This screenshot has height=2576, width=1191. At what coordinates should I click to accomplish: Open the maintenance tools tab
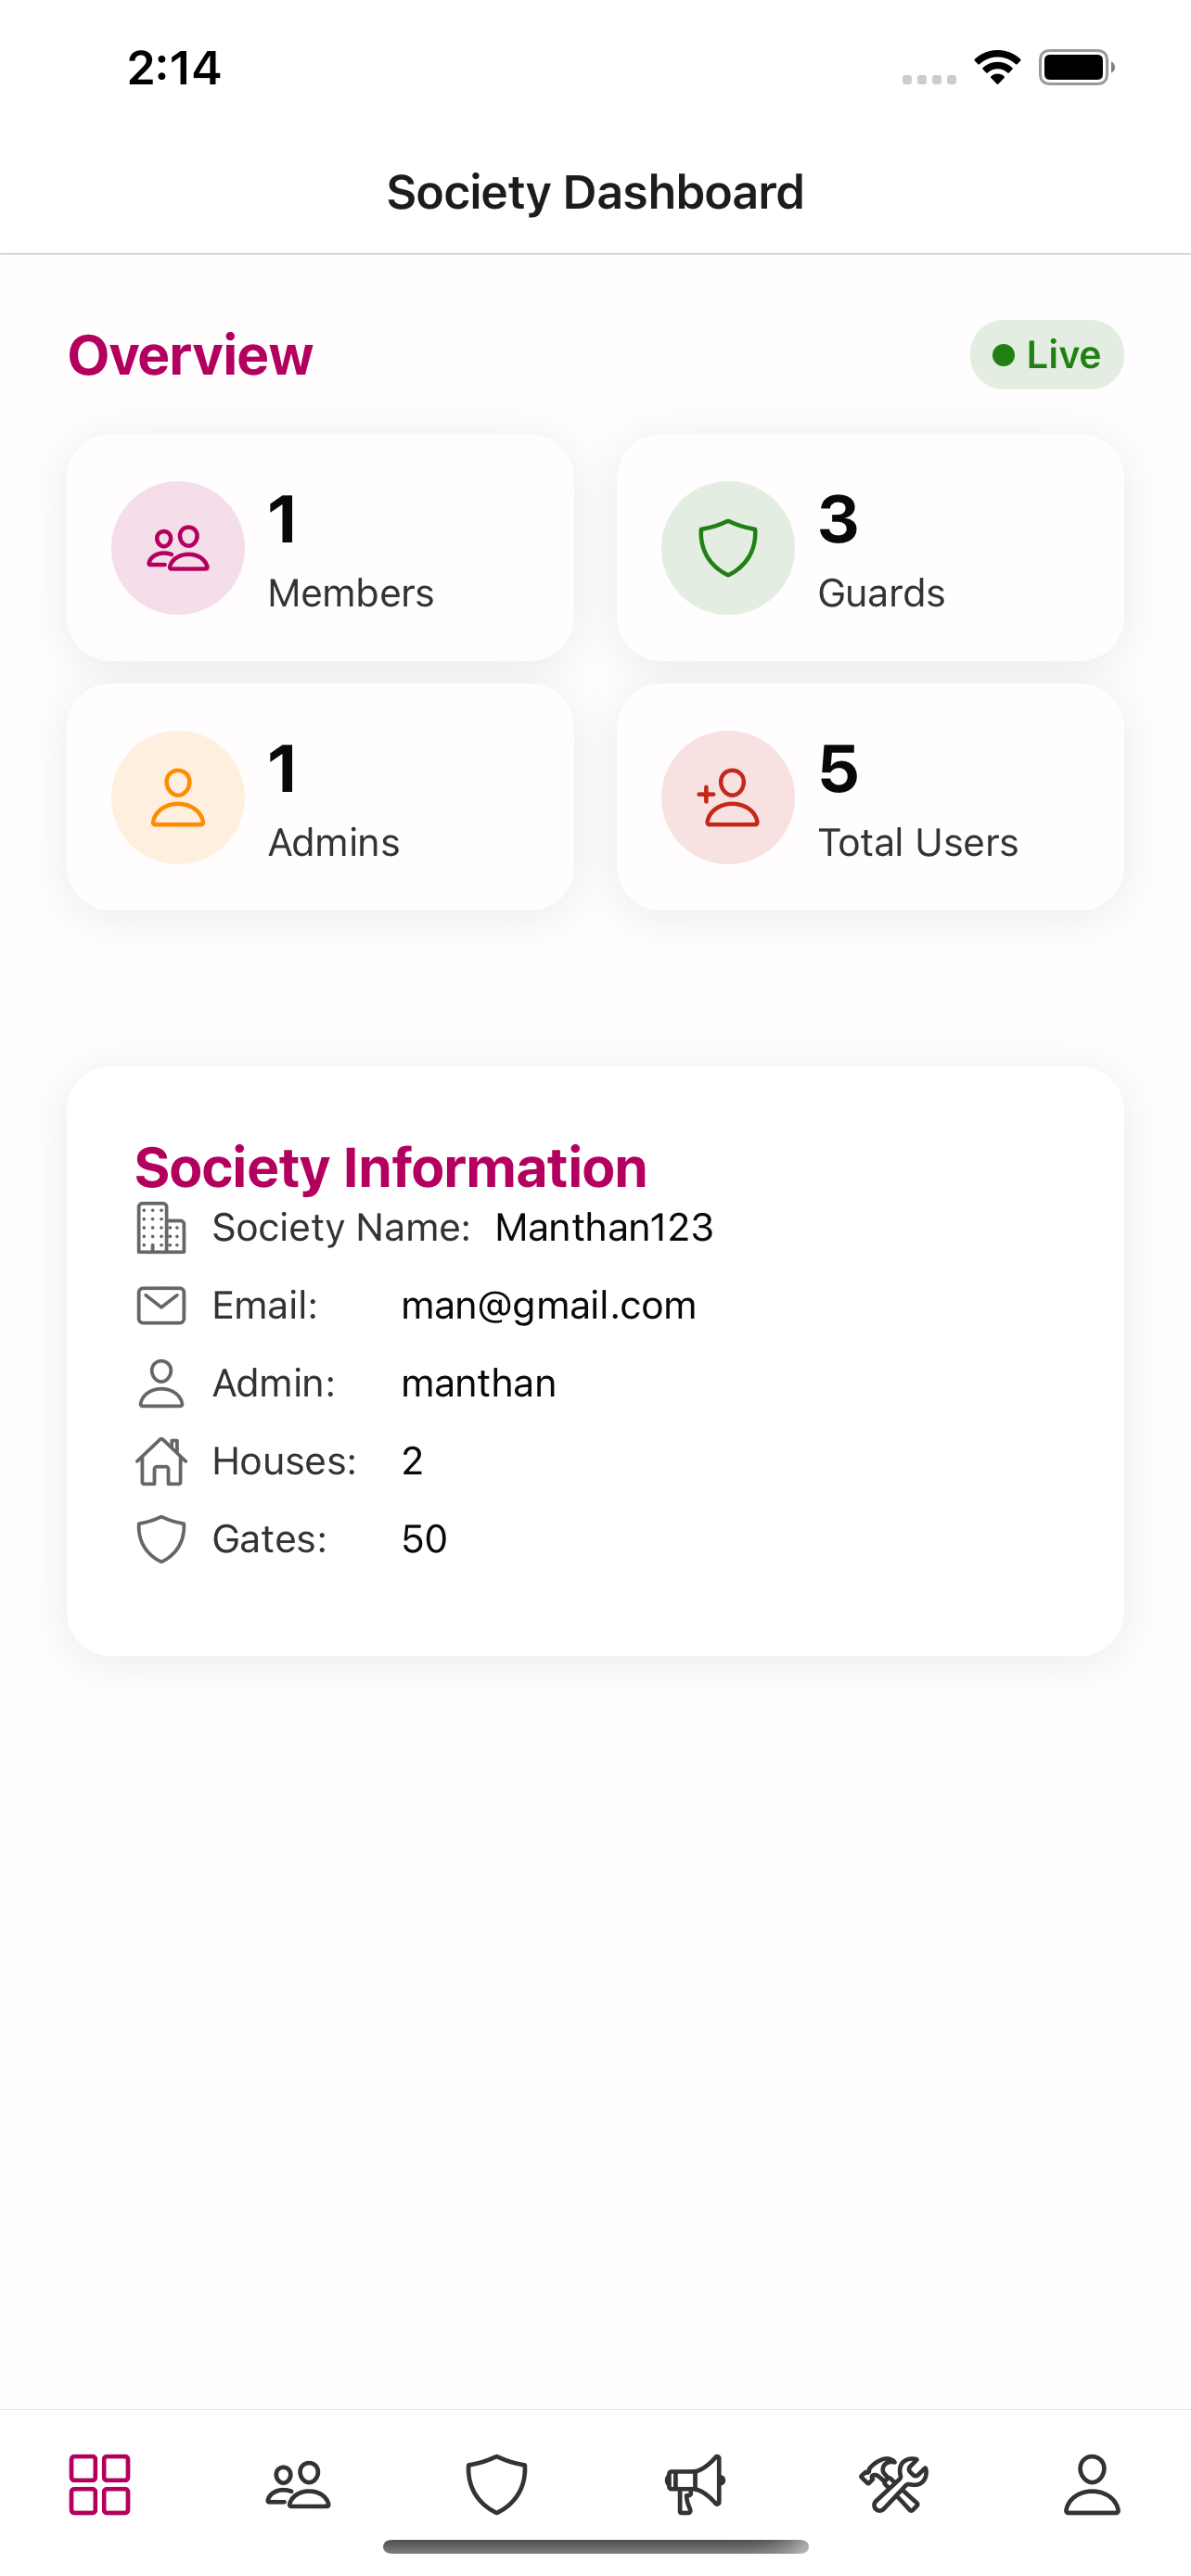893,2484
